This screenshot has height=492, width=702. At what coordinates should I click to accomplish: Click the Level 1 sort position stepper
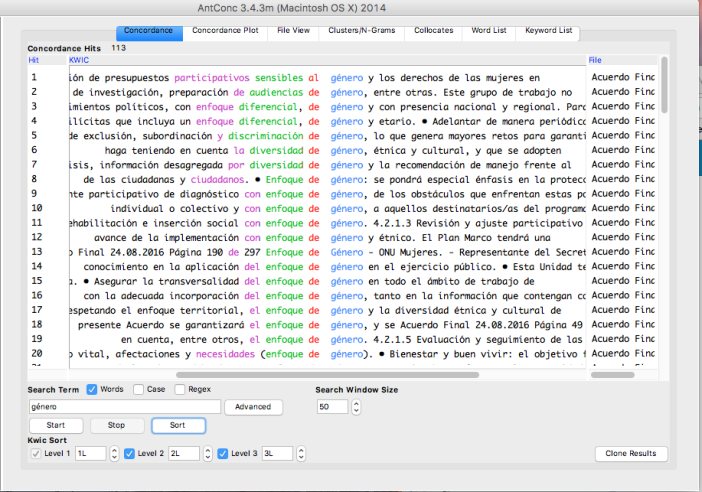pos(115,454)
